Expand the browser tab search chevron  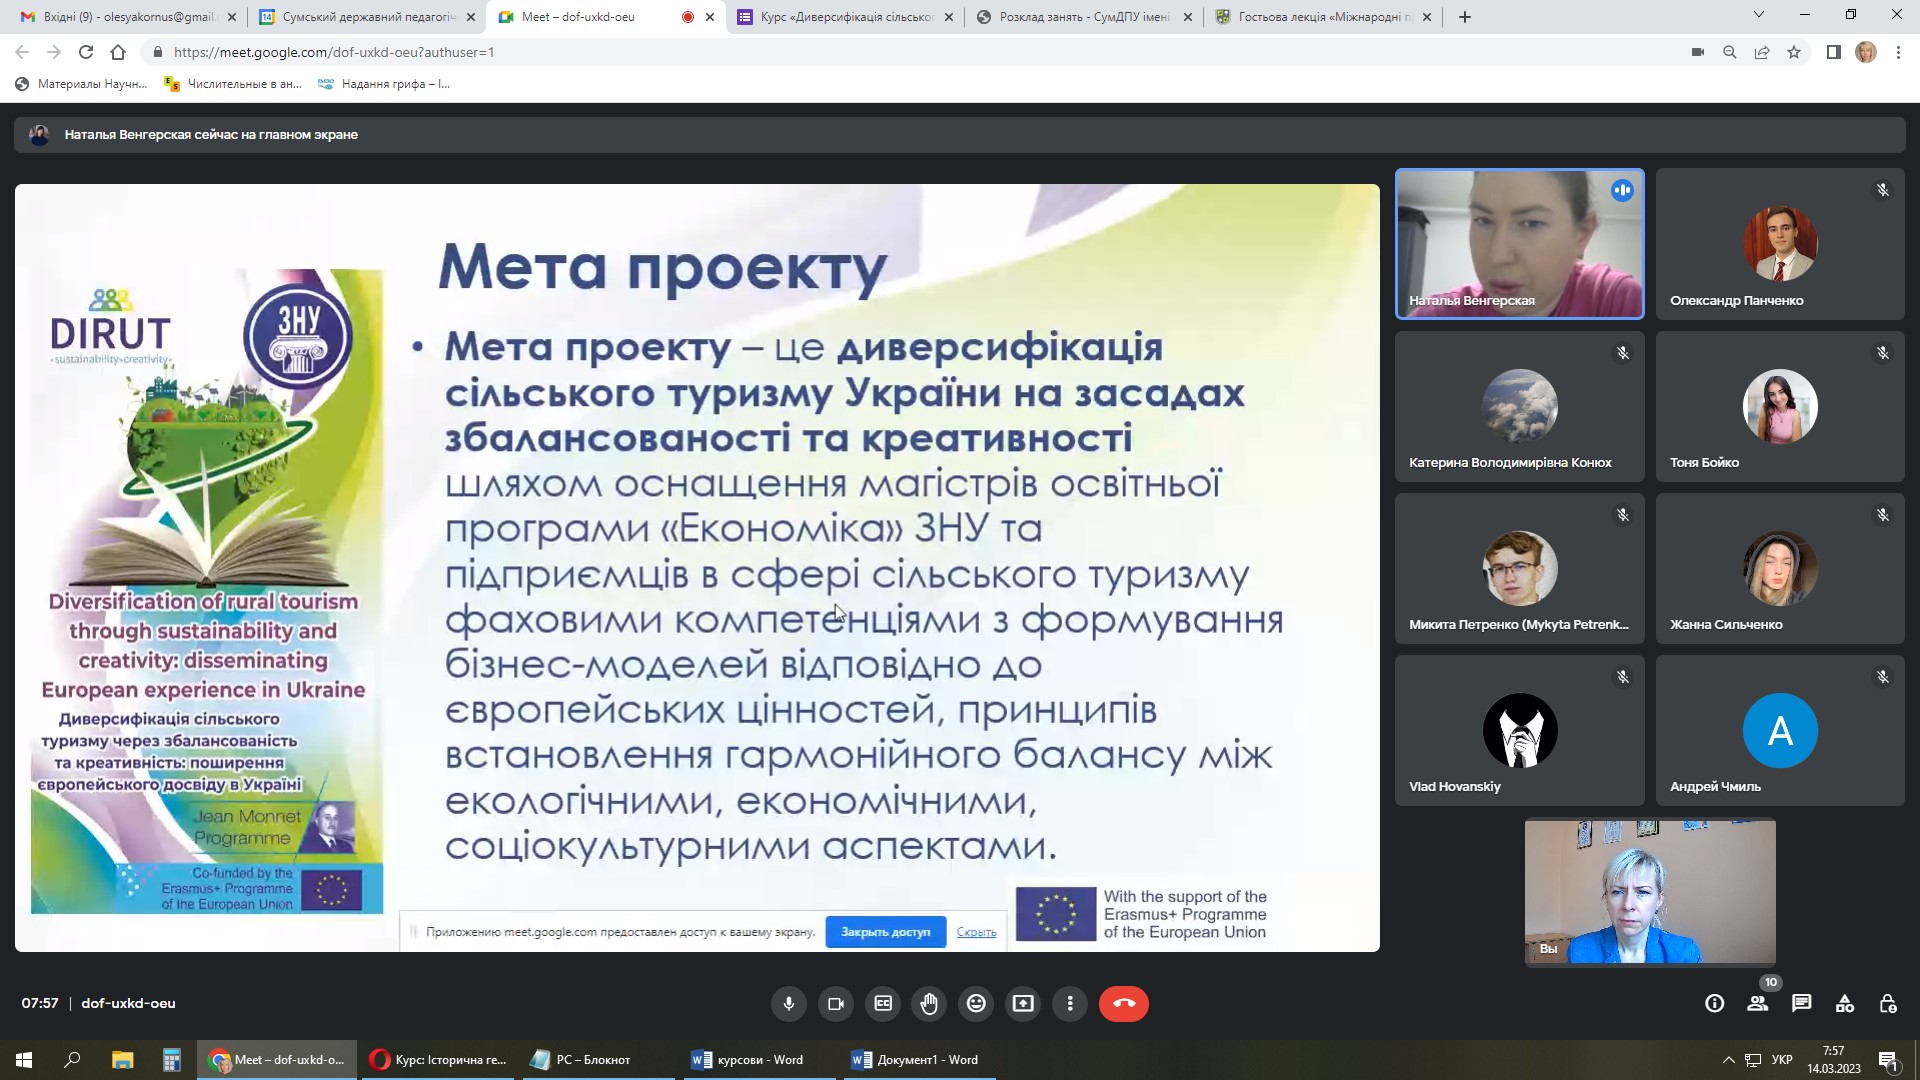click(x=1758, y=15)
